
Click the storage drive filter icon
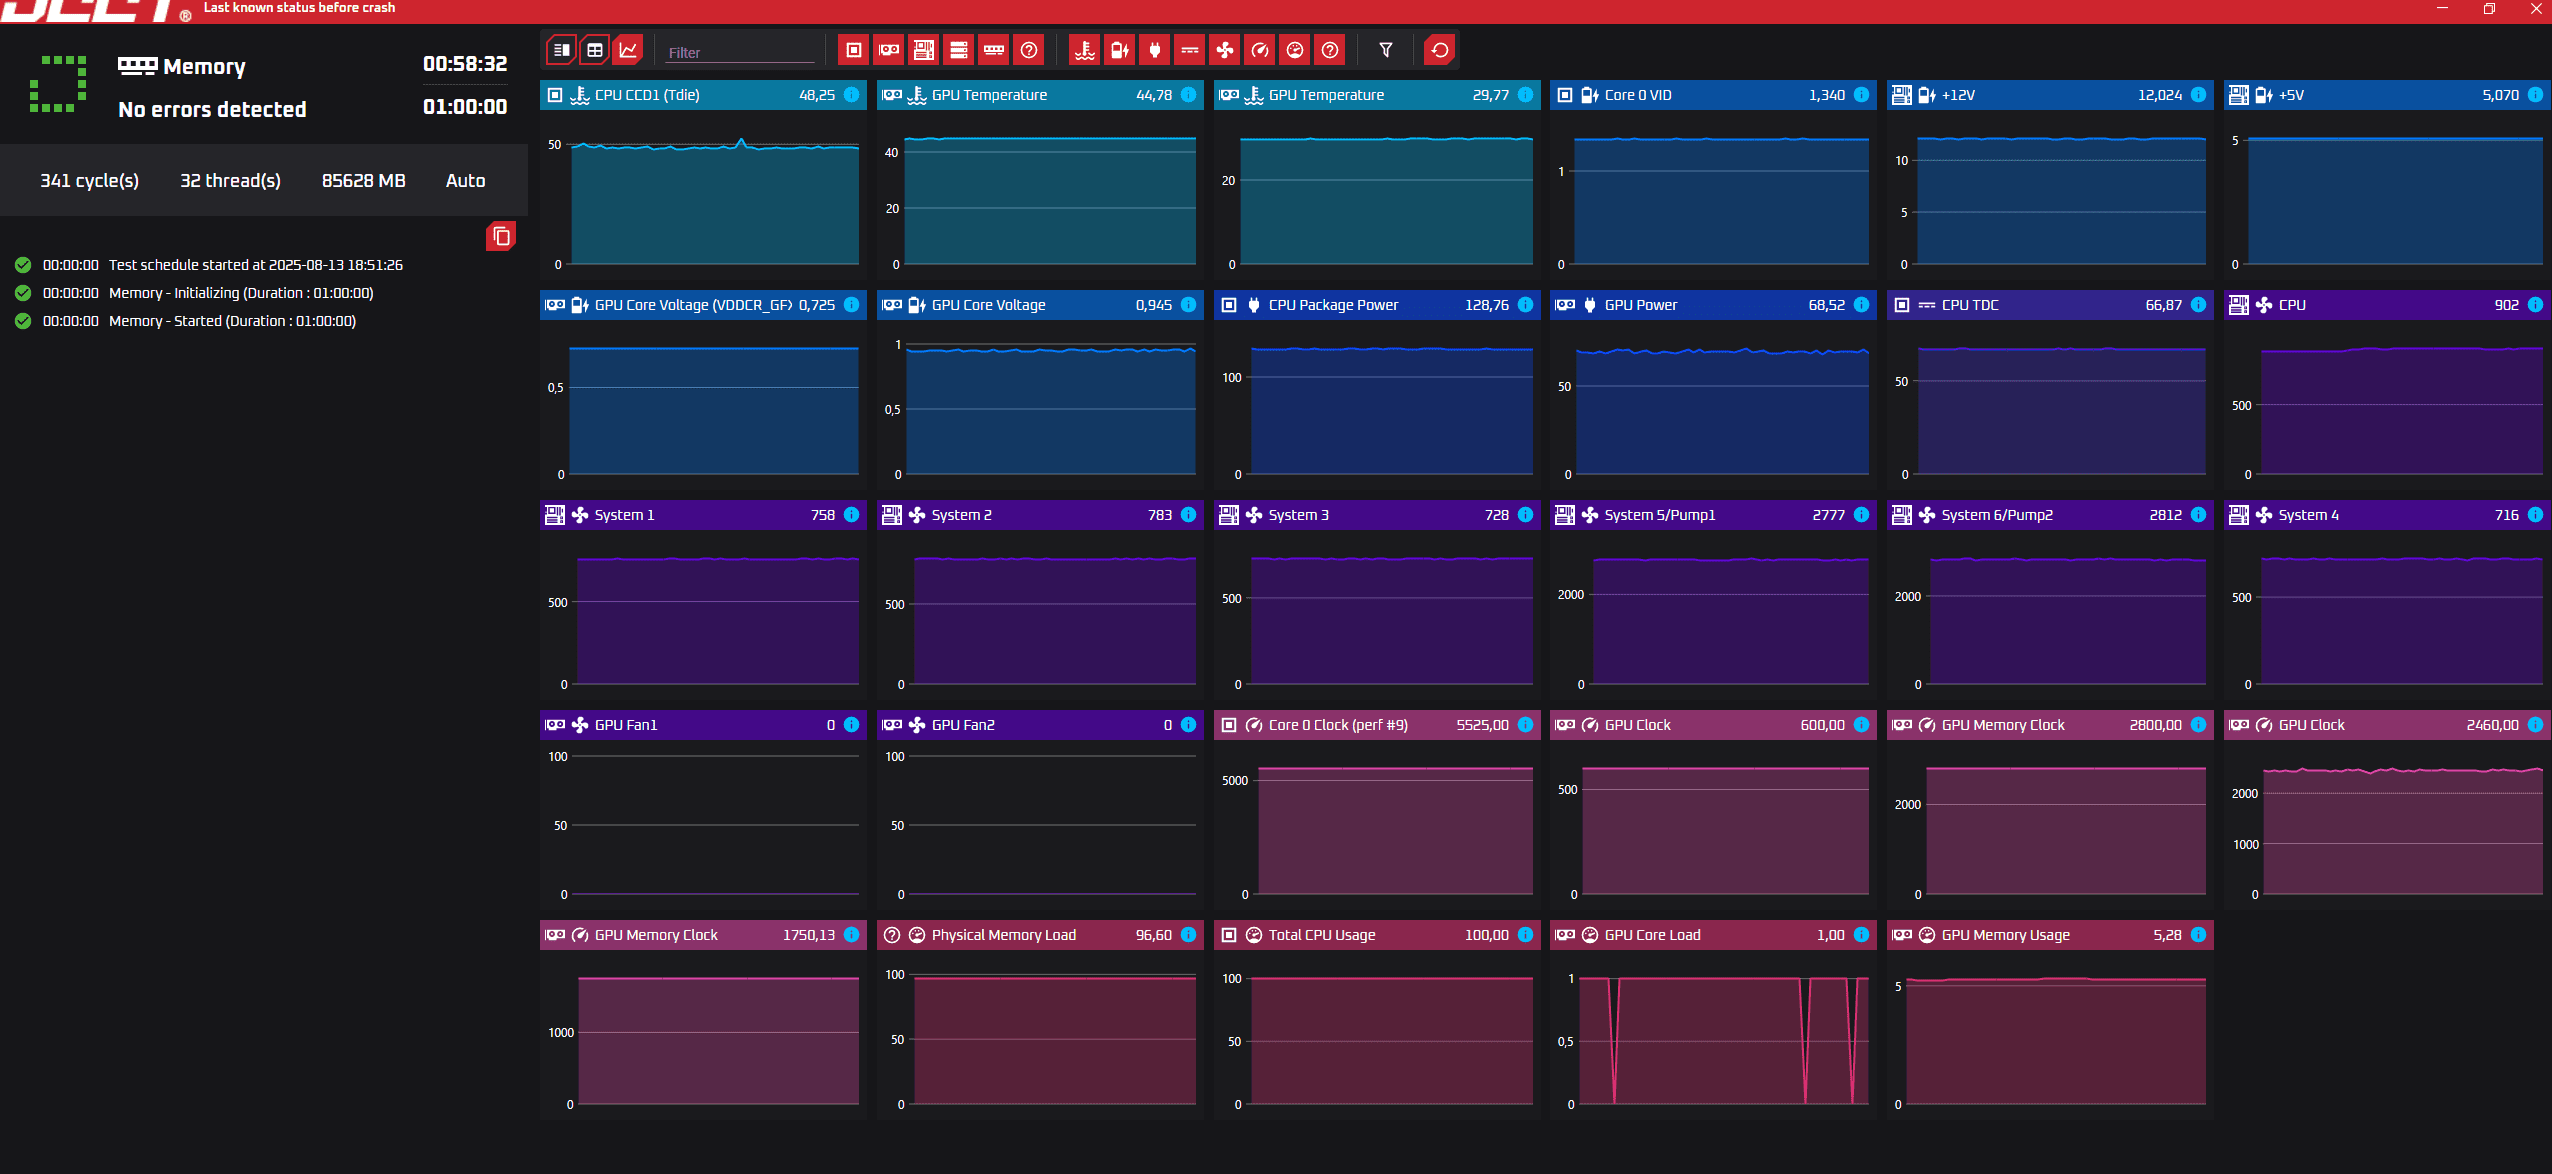click(x=958, y=50)
